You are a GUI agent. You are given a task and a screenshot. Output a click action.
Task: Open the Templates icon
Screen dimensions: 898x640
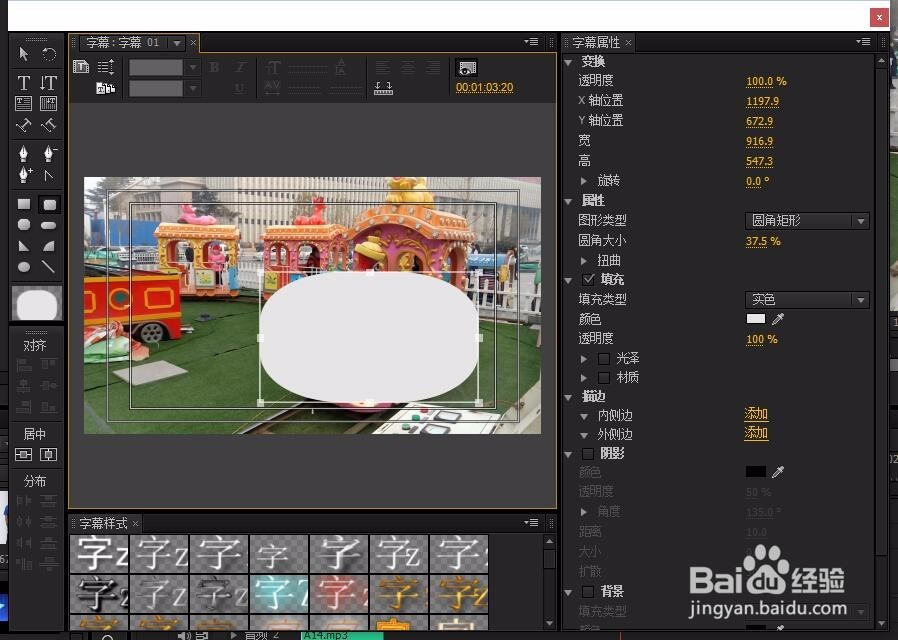105,88
